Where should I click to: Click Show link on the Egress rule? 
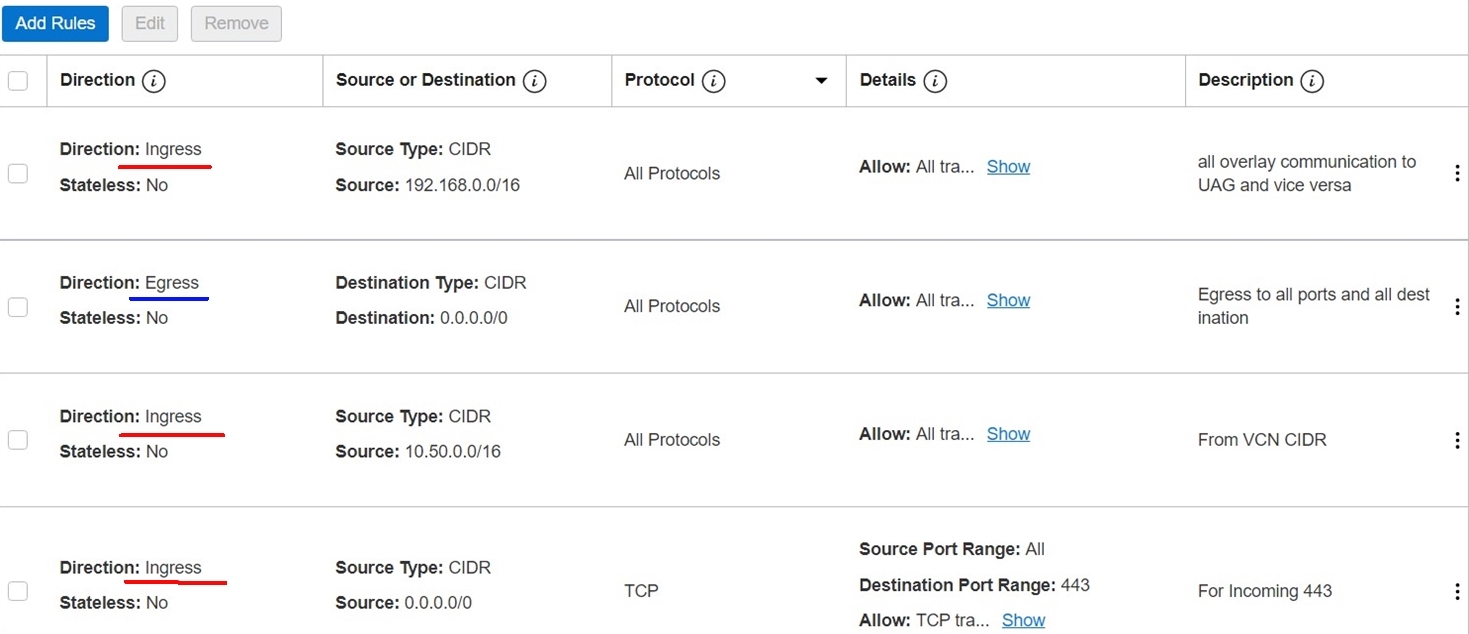1008,300
